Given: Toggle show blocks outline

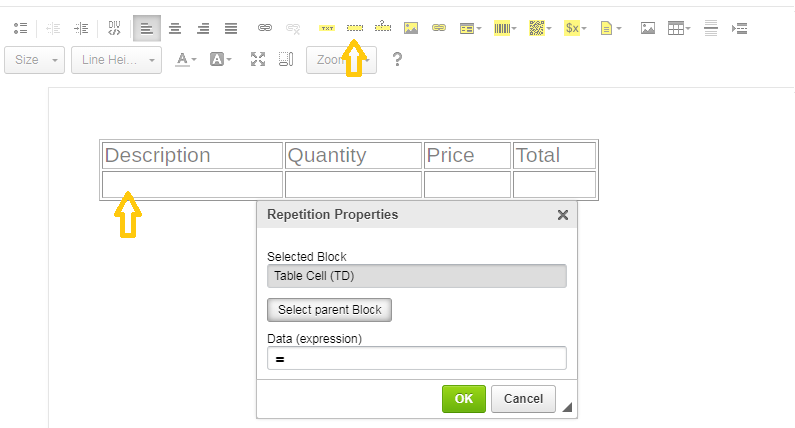Looking at the screenshot, I should pos(286,60).
